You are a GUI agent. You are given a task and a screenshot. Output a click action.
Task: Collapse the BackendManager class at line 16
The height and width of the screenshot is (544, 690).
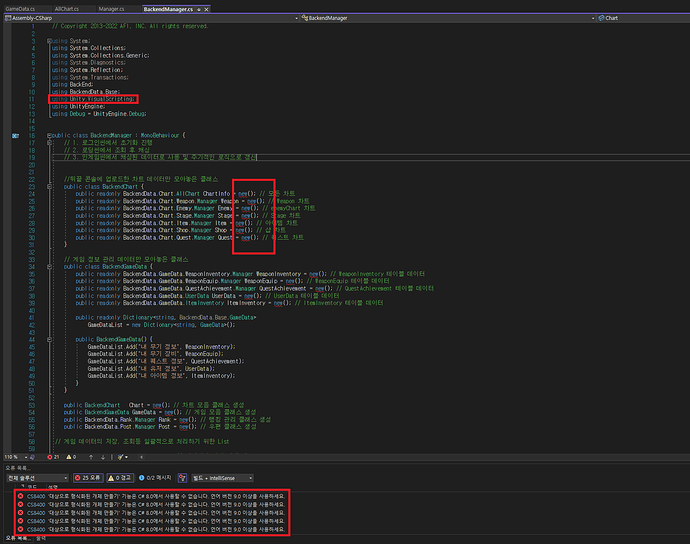point(49,136)
